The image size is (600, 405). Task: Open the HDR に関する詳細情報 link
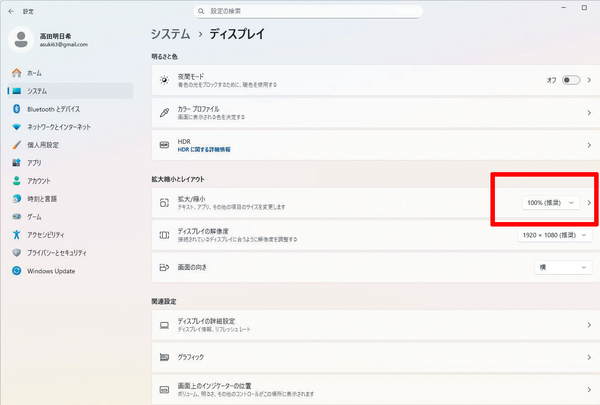pos(204,149)
